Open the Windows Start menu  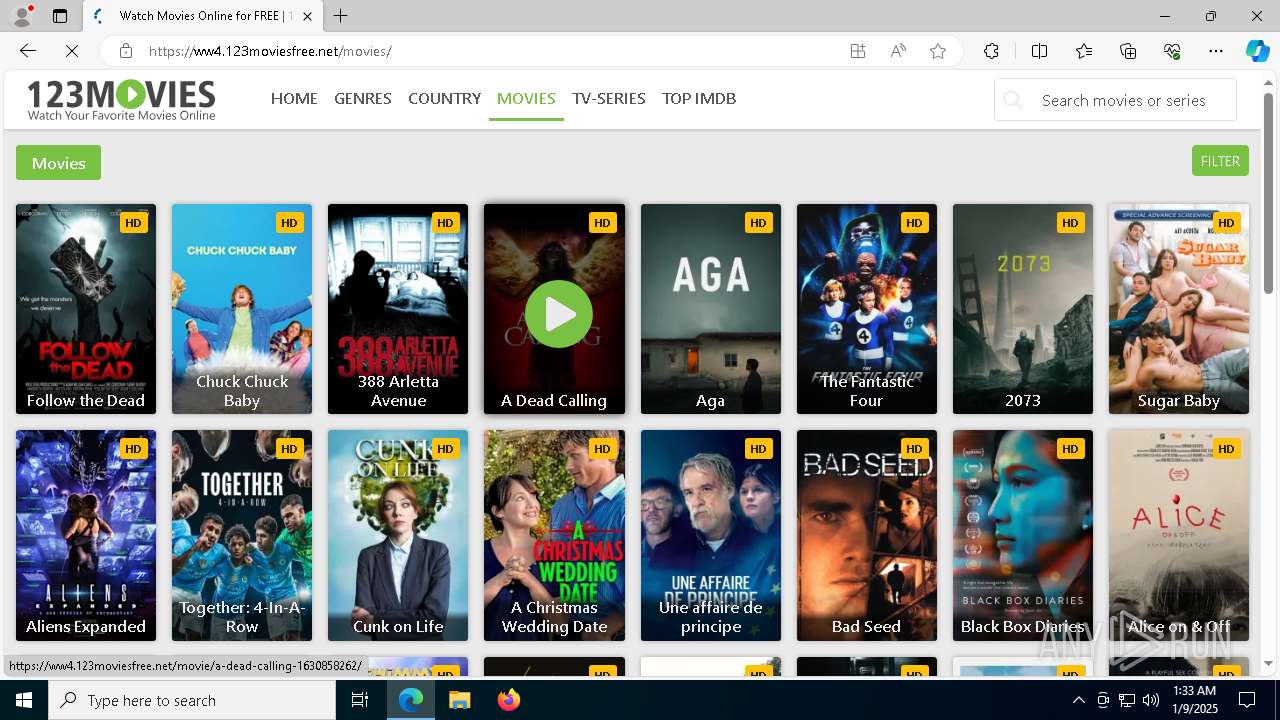point(24,700)
